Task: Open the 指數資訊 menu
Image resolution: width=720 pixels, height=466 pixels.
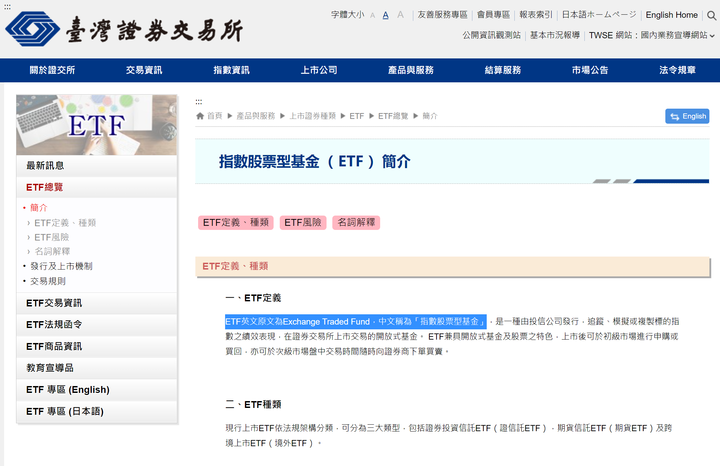Action: (x=231, y=70)
